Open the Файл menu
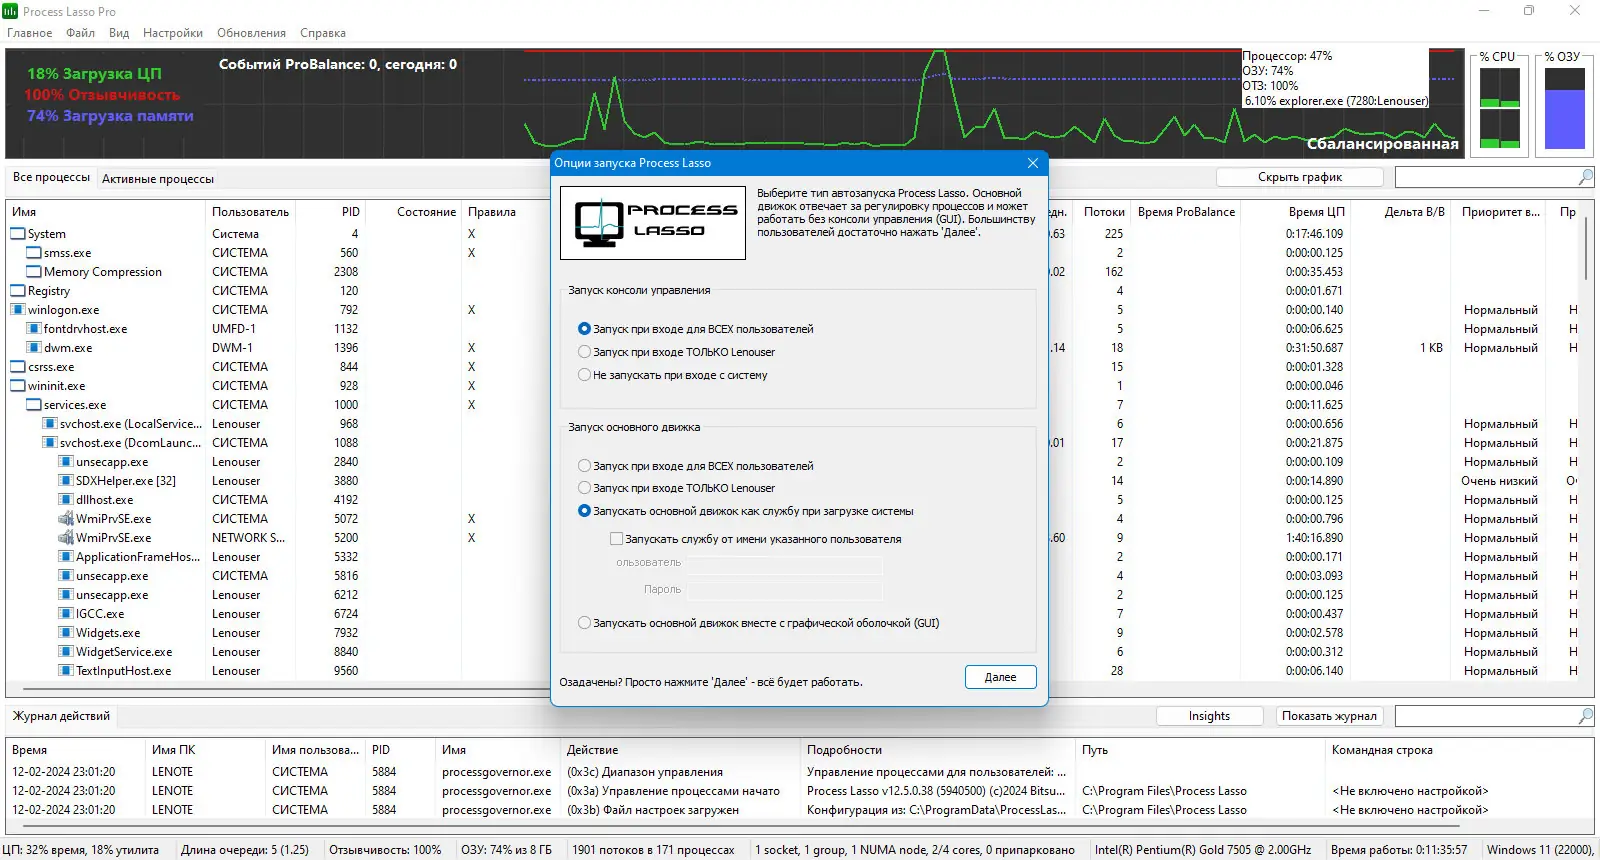Image resolution: width=1600 pixels, height=860 pixels. pyautogui.click(x=81, y=33)
